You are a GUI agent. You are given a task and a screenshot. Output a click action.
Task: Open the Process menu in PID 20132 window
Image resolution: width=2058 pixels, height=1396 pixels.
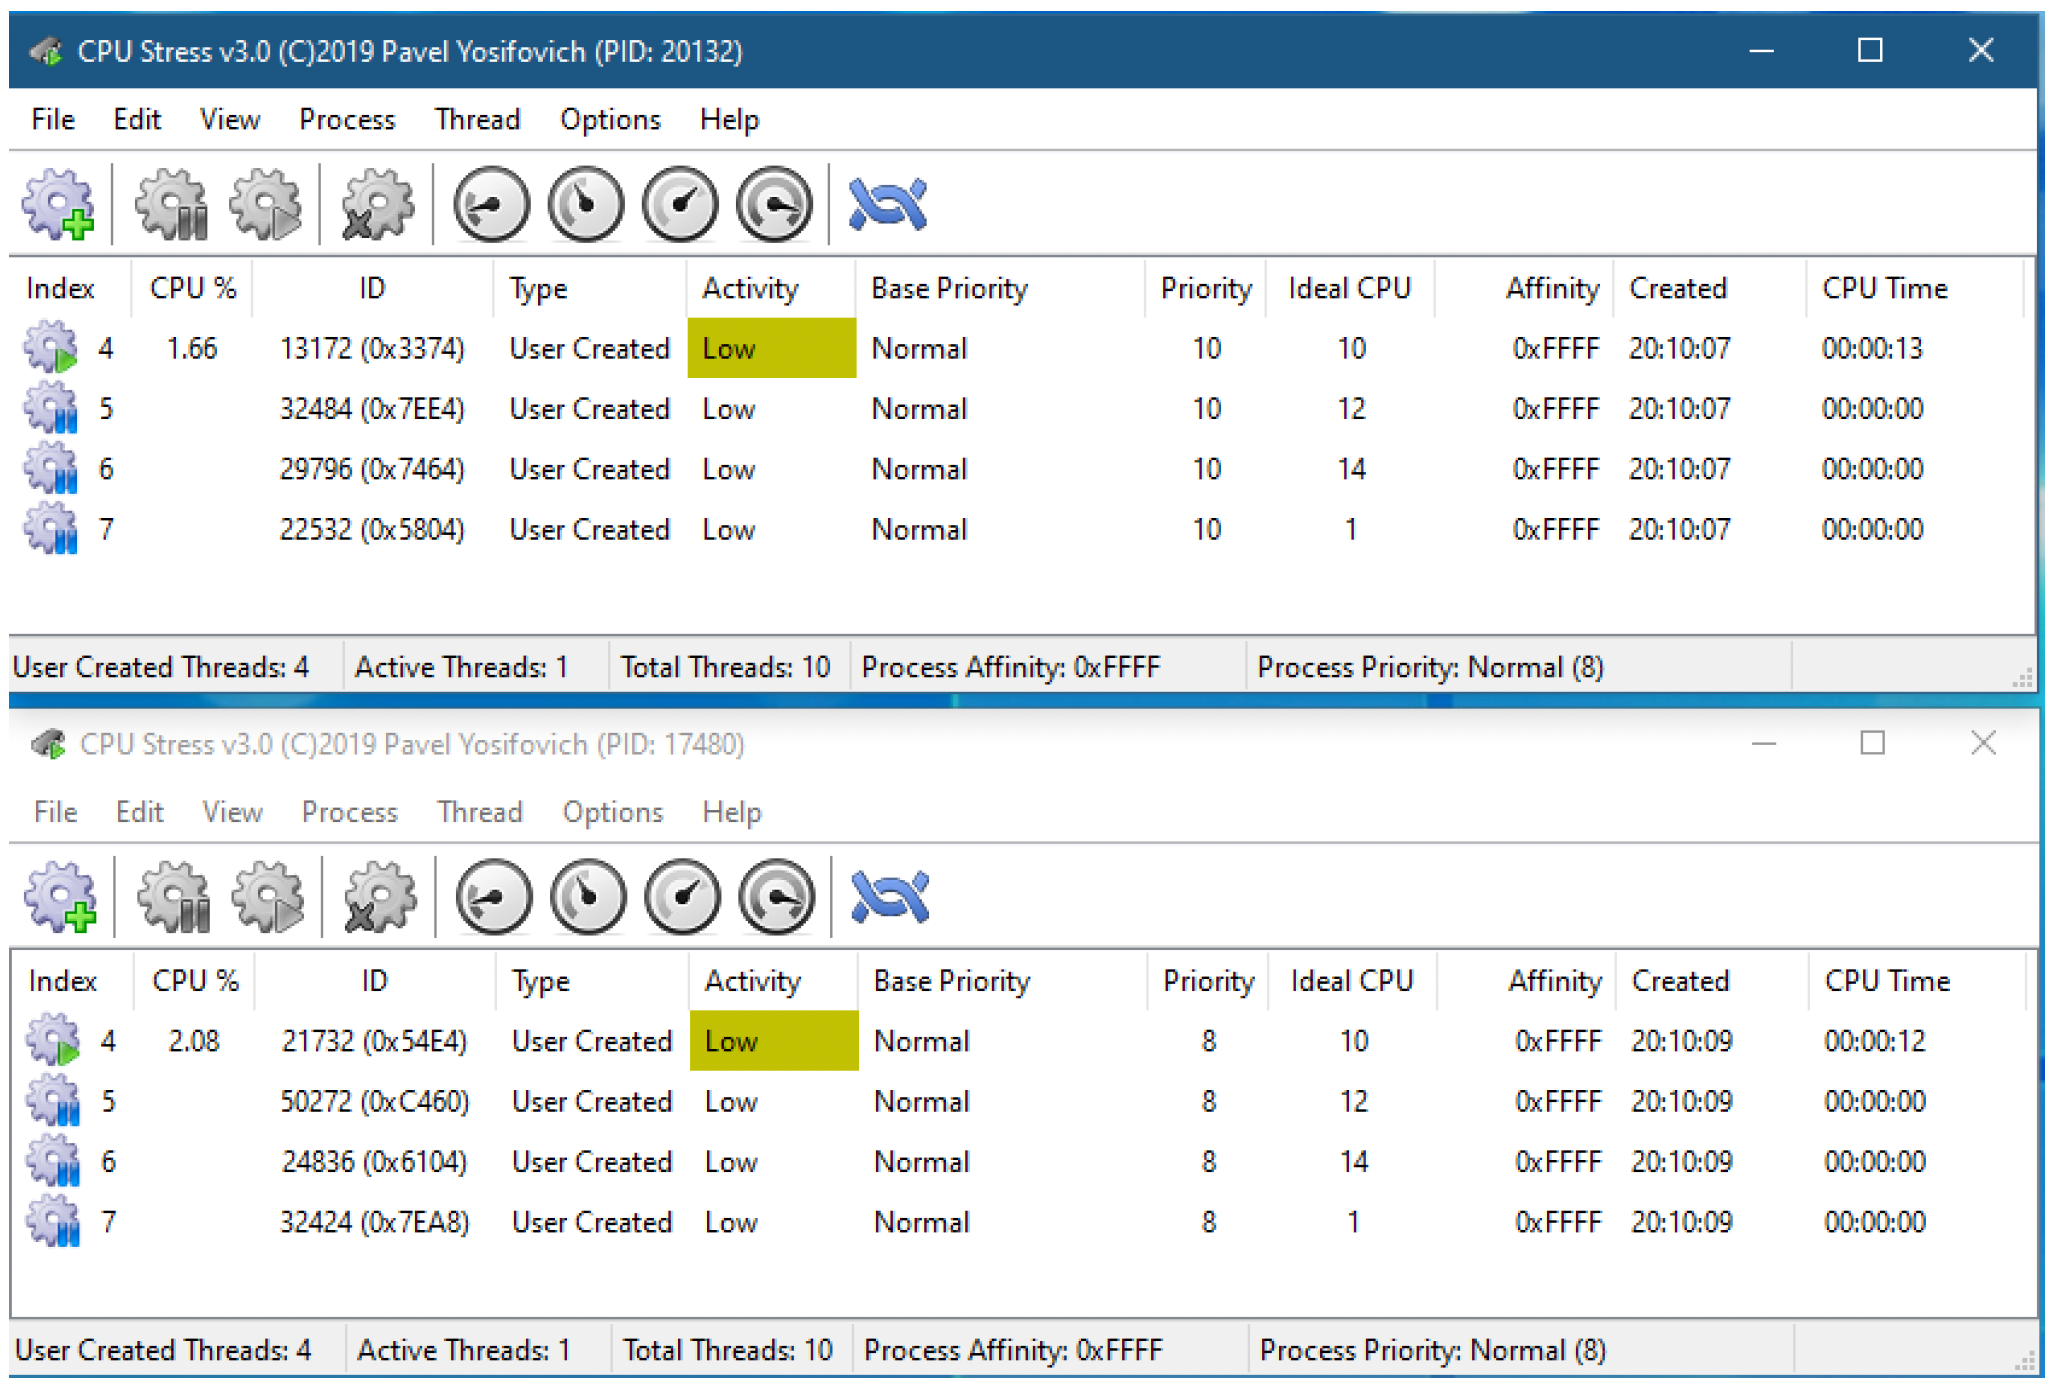(347, 119)
